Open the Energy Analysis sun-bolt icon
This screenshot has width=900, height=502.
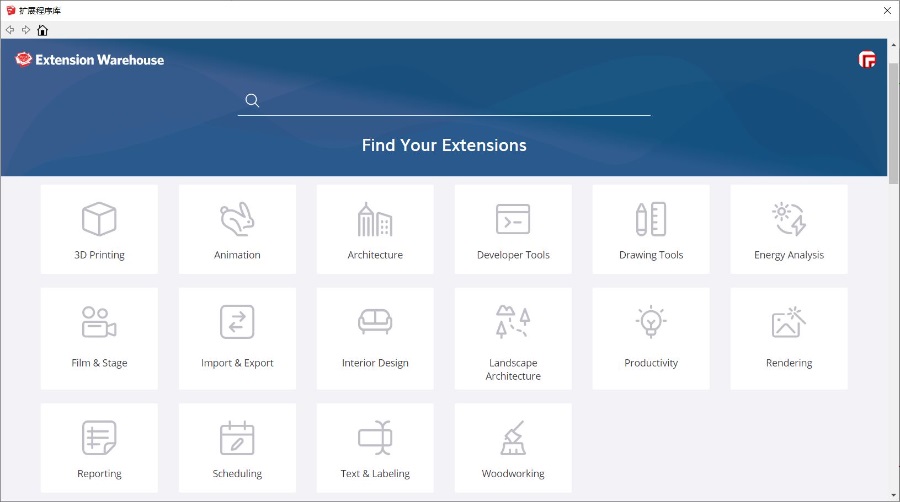[x=789, y=219]
